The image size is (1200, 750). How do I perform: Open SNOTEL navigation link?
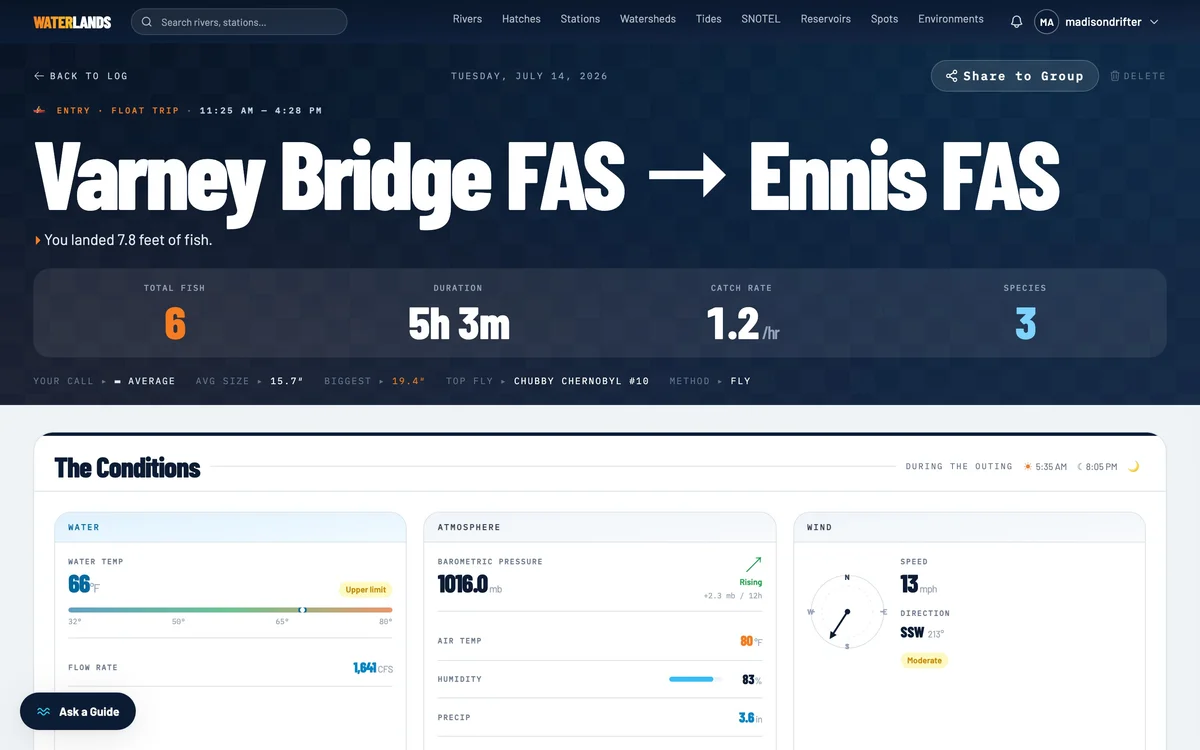pos(761,19)
